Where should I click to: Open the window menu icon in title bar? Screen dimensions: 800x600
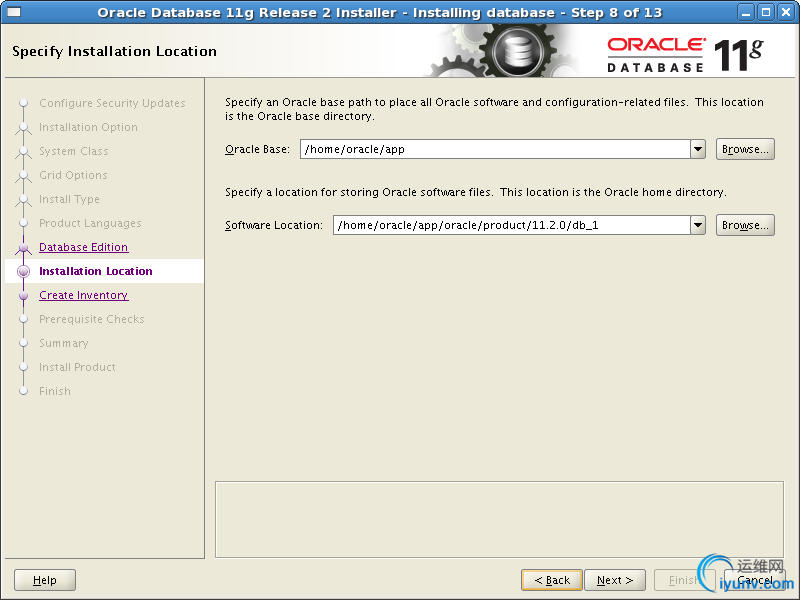pyautogui.click(x=13, y=12)
